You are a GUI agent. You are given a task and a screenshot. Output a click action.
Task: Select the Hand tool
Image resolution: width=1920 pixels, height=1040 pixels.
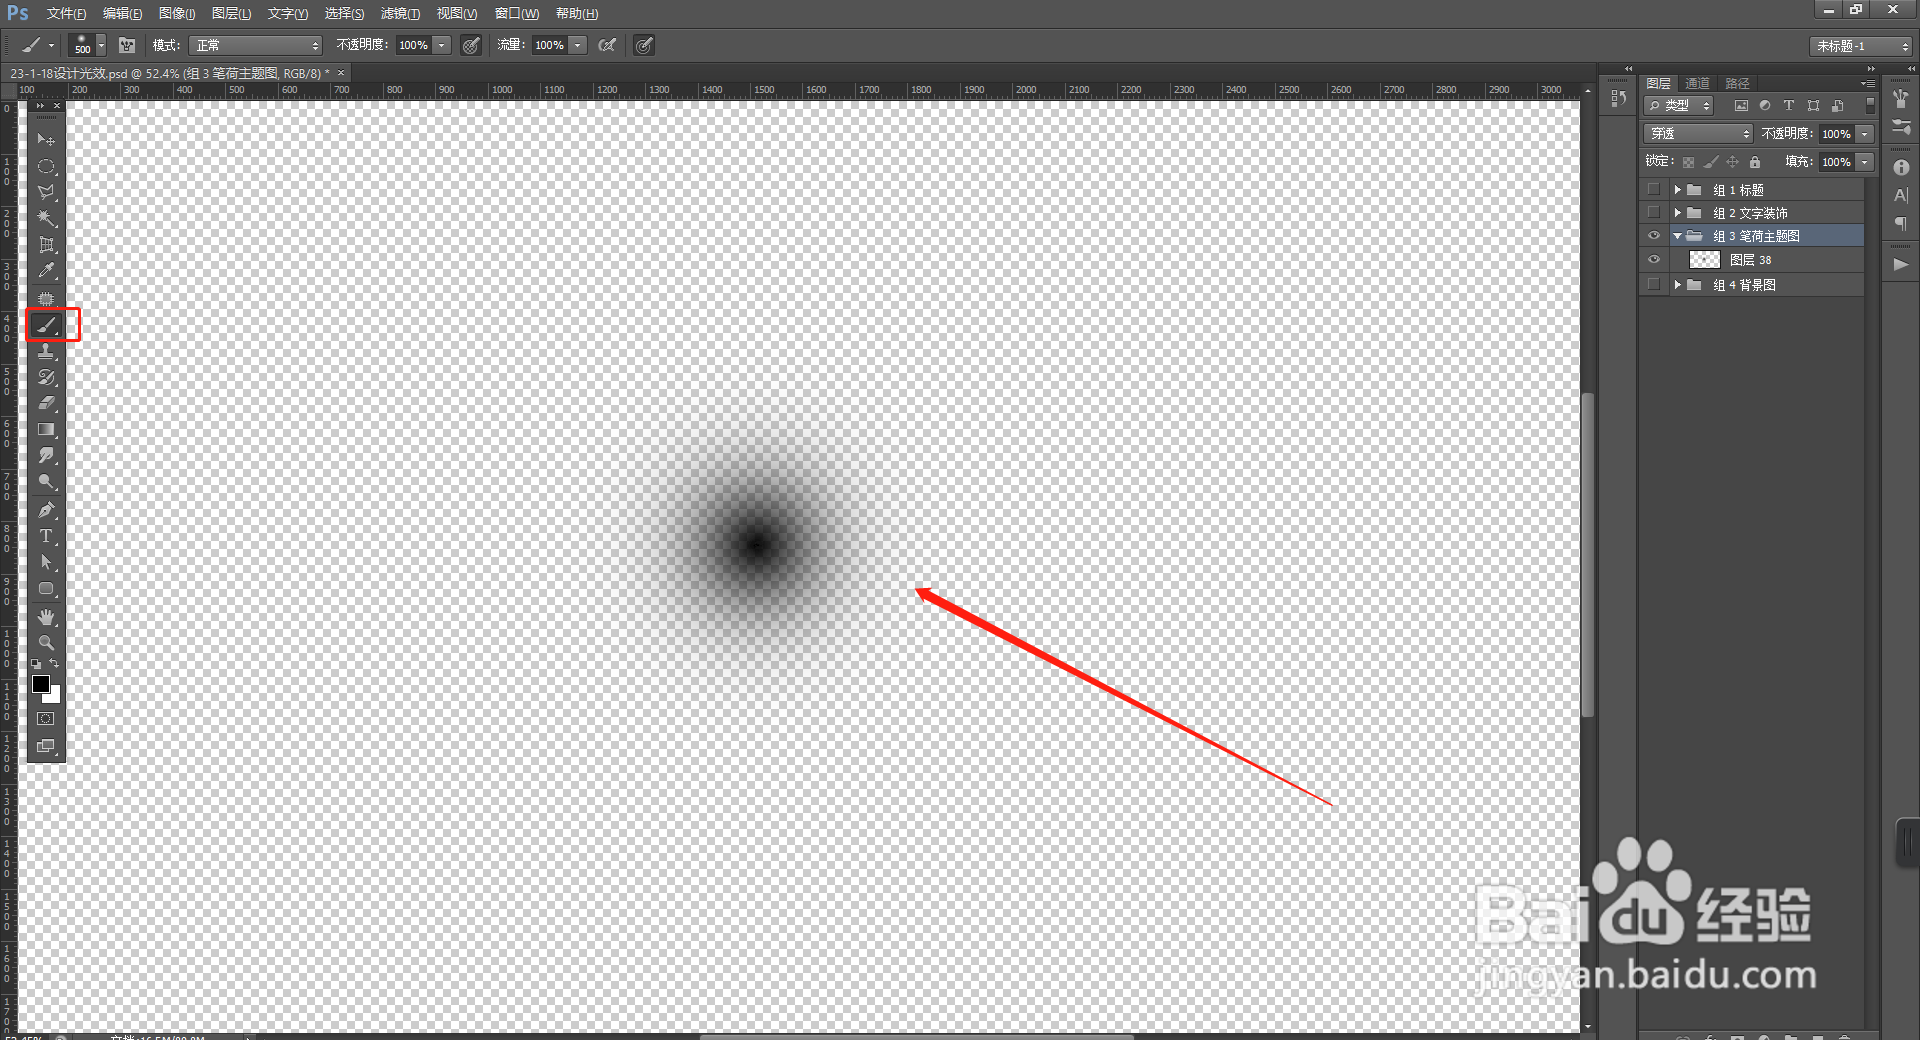click(x=46, y=617)
